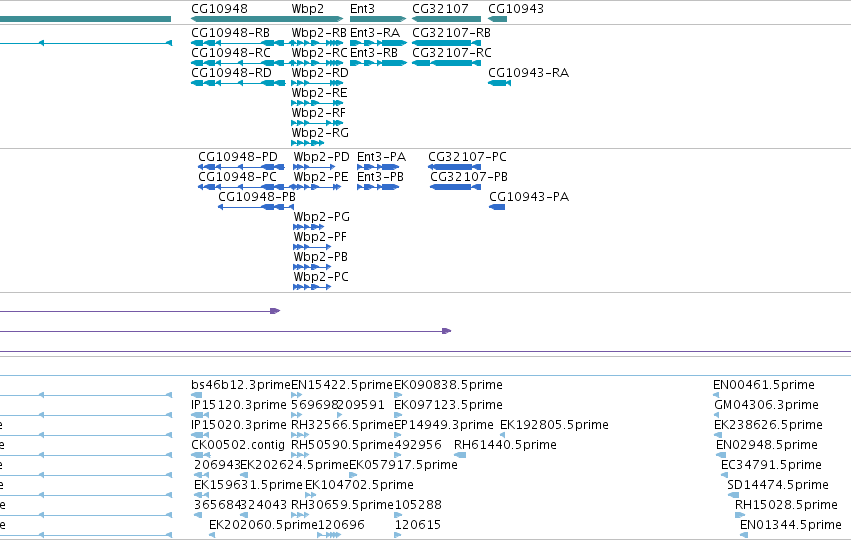Image resolution: width=851 pixels, height=540 pixels.
Task: Select EST bs46b12.3prime
Action: pos(241,385)
